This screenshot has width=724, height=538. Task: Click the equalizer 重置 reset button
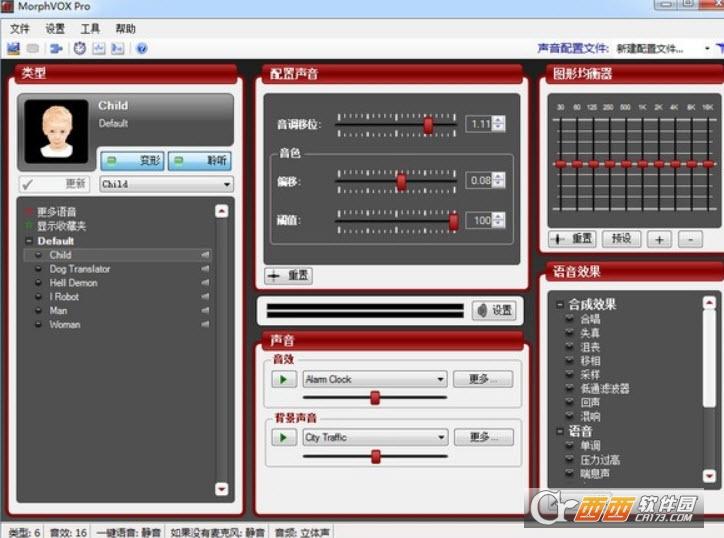tap(573, 239)
